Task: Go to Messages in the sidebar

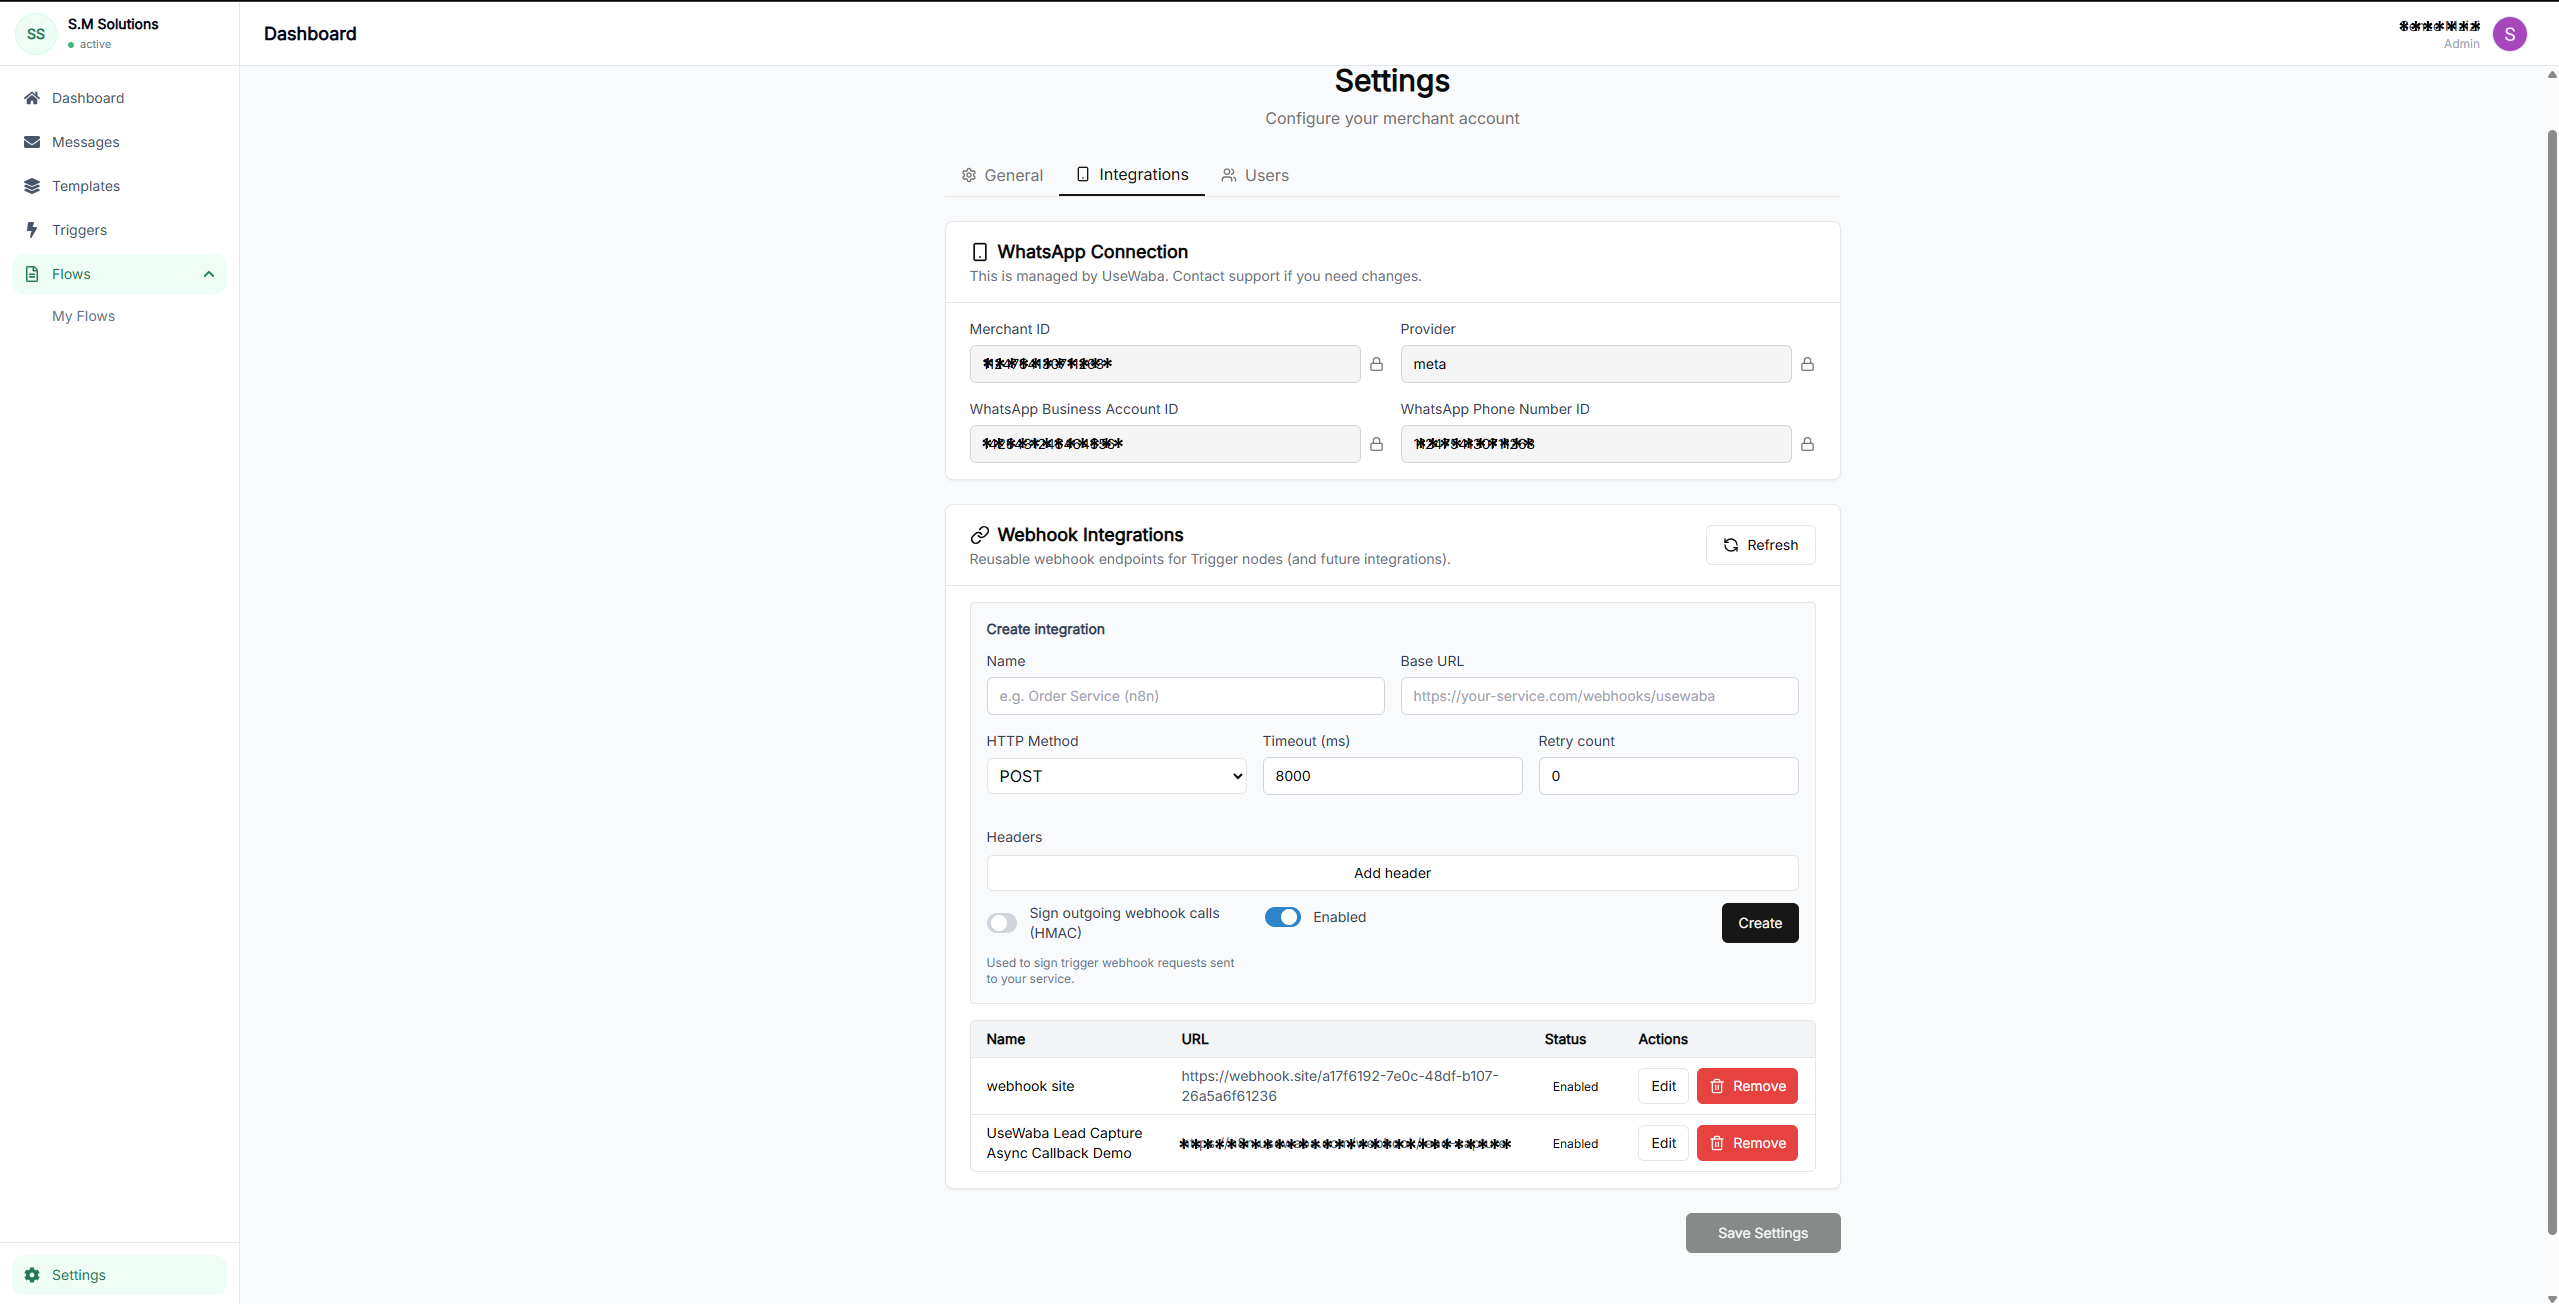Action: 119,142
